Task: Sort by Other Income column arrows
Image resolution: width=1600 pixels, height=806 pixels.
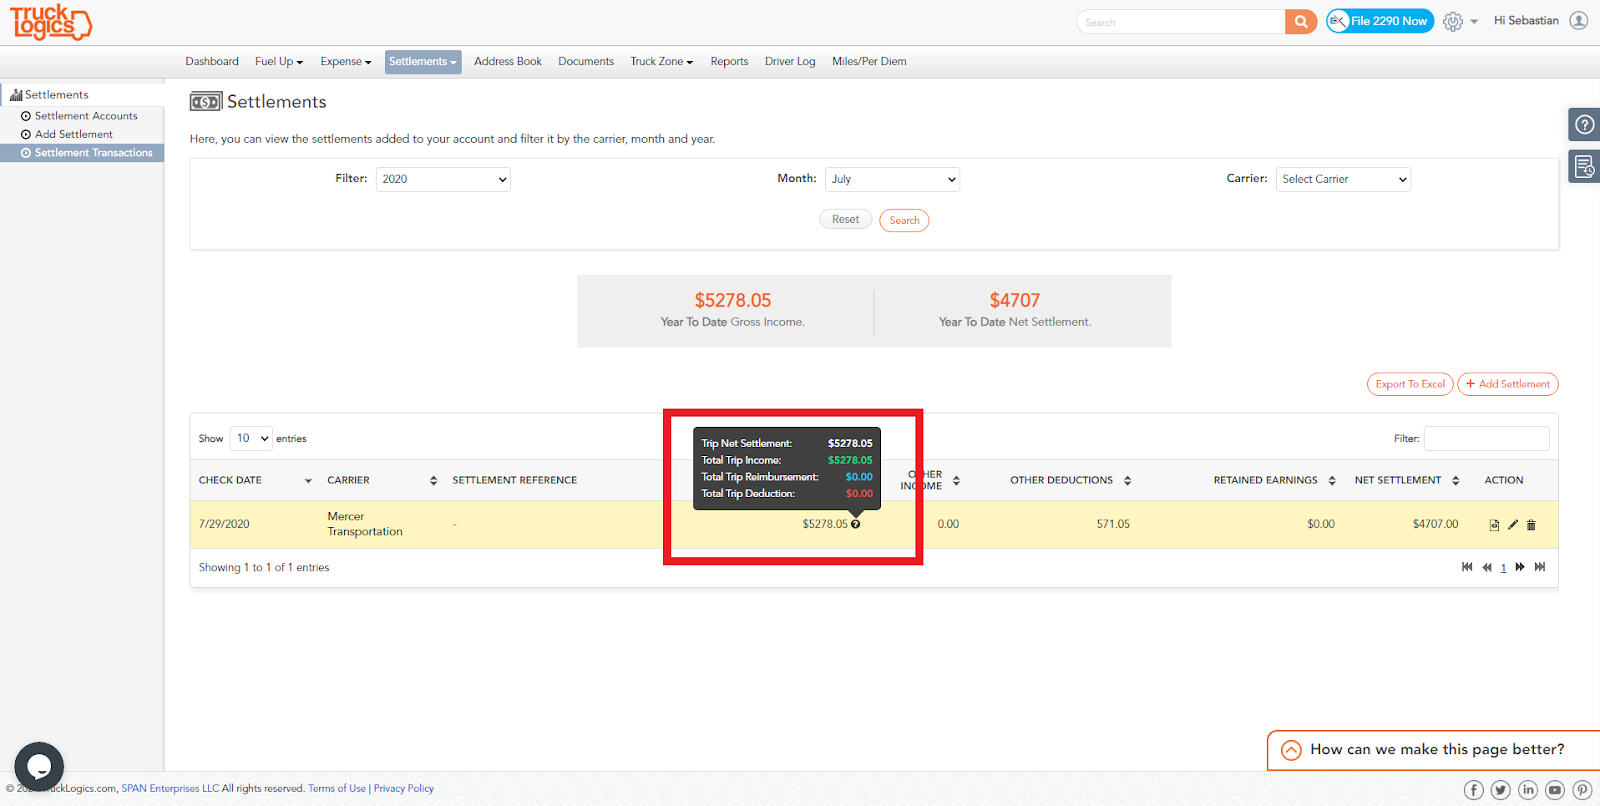Action: pyautogui.click(x=957, y=481)
